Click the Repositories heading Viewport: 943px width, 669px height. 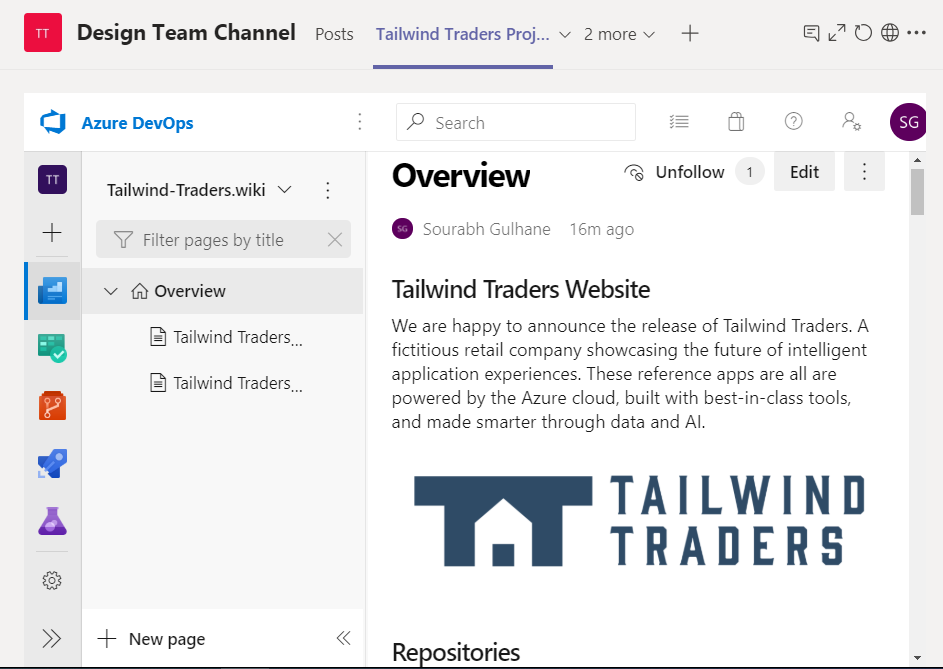point(456,653)
